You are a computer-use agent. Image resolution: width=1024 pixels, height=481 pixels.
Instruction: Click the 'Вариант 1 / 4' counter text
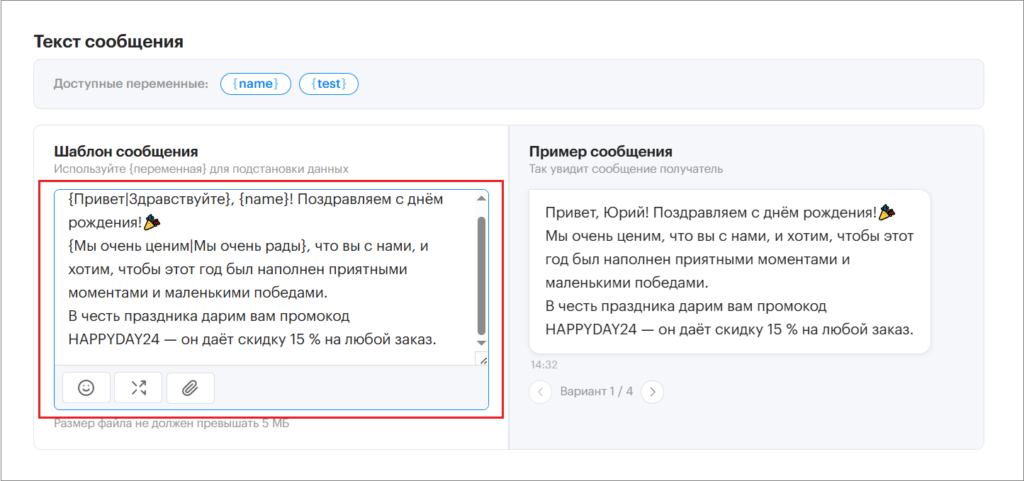click(596, 392)
